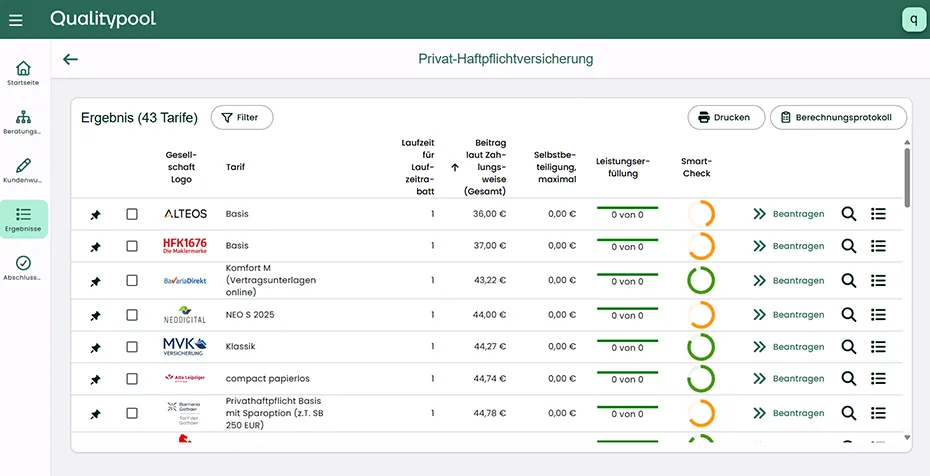The image size is (930, 476).
Task: Check the compact papierlos row checkbox
Action: click(x=132, y=379)
